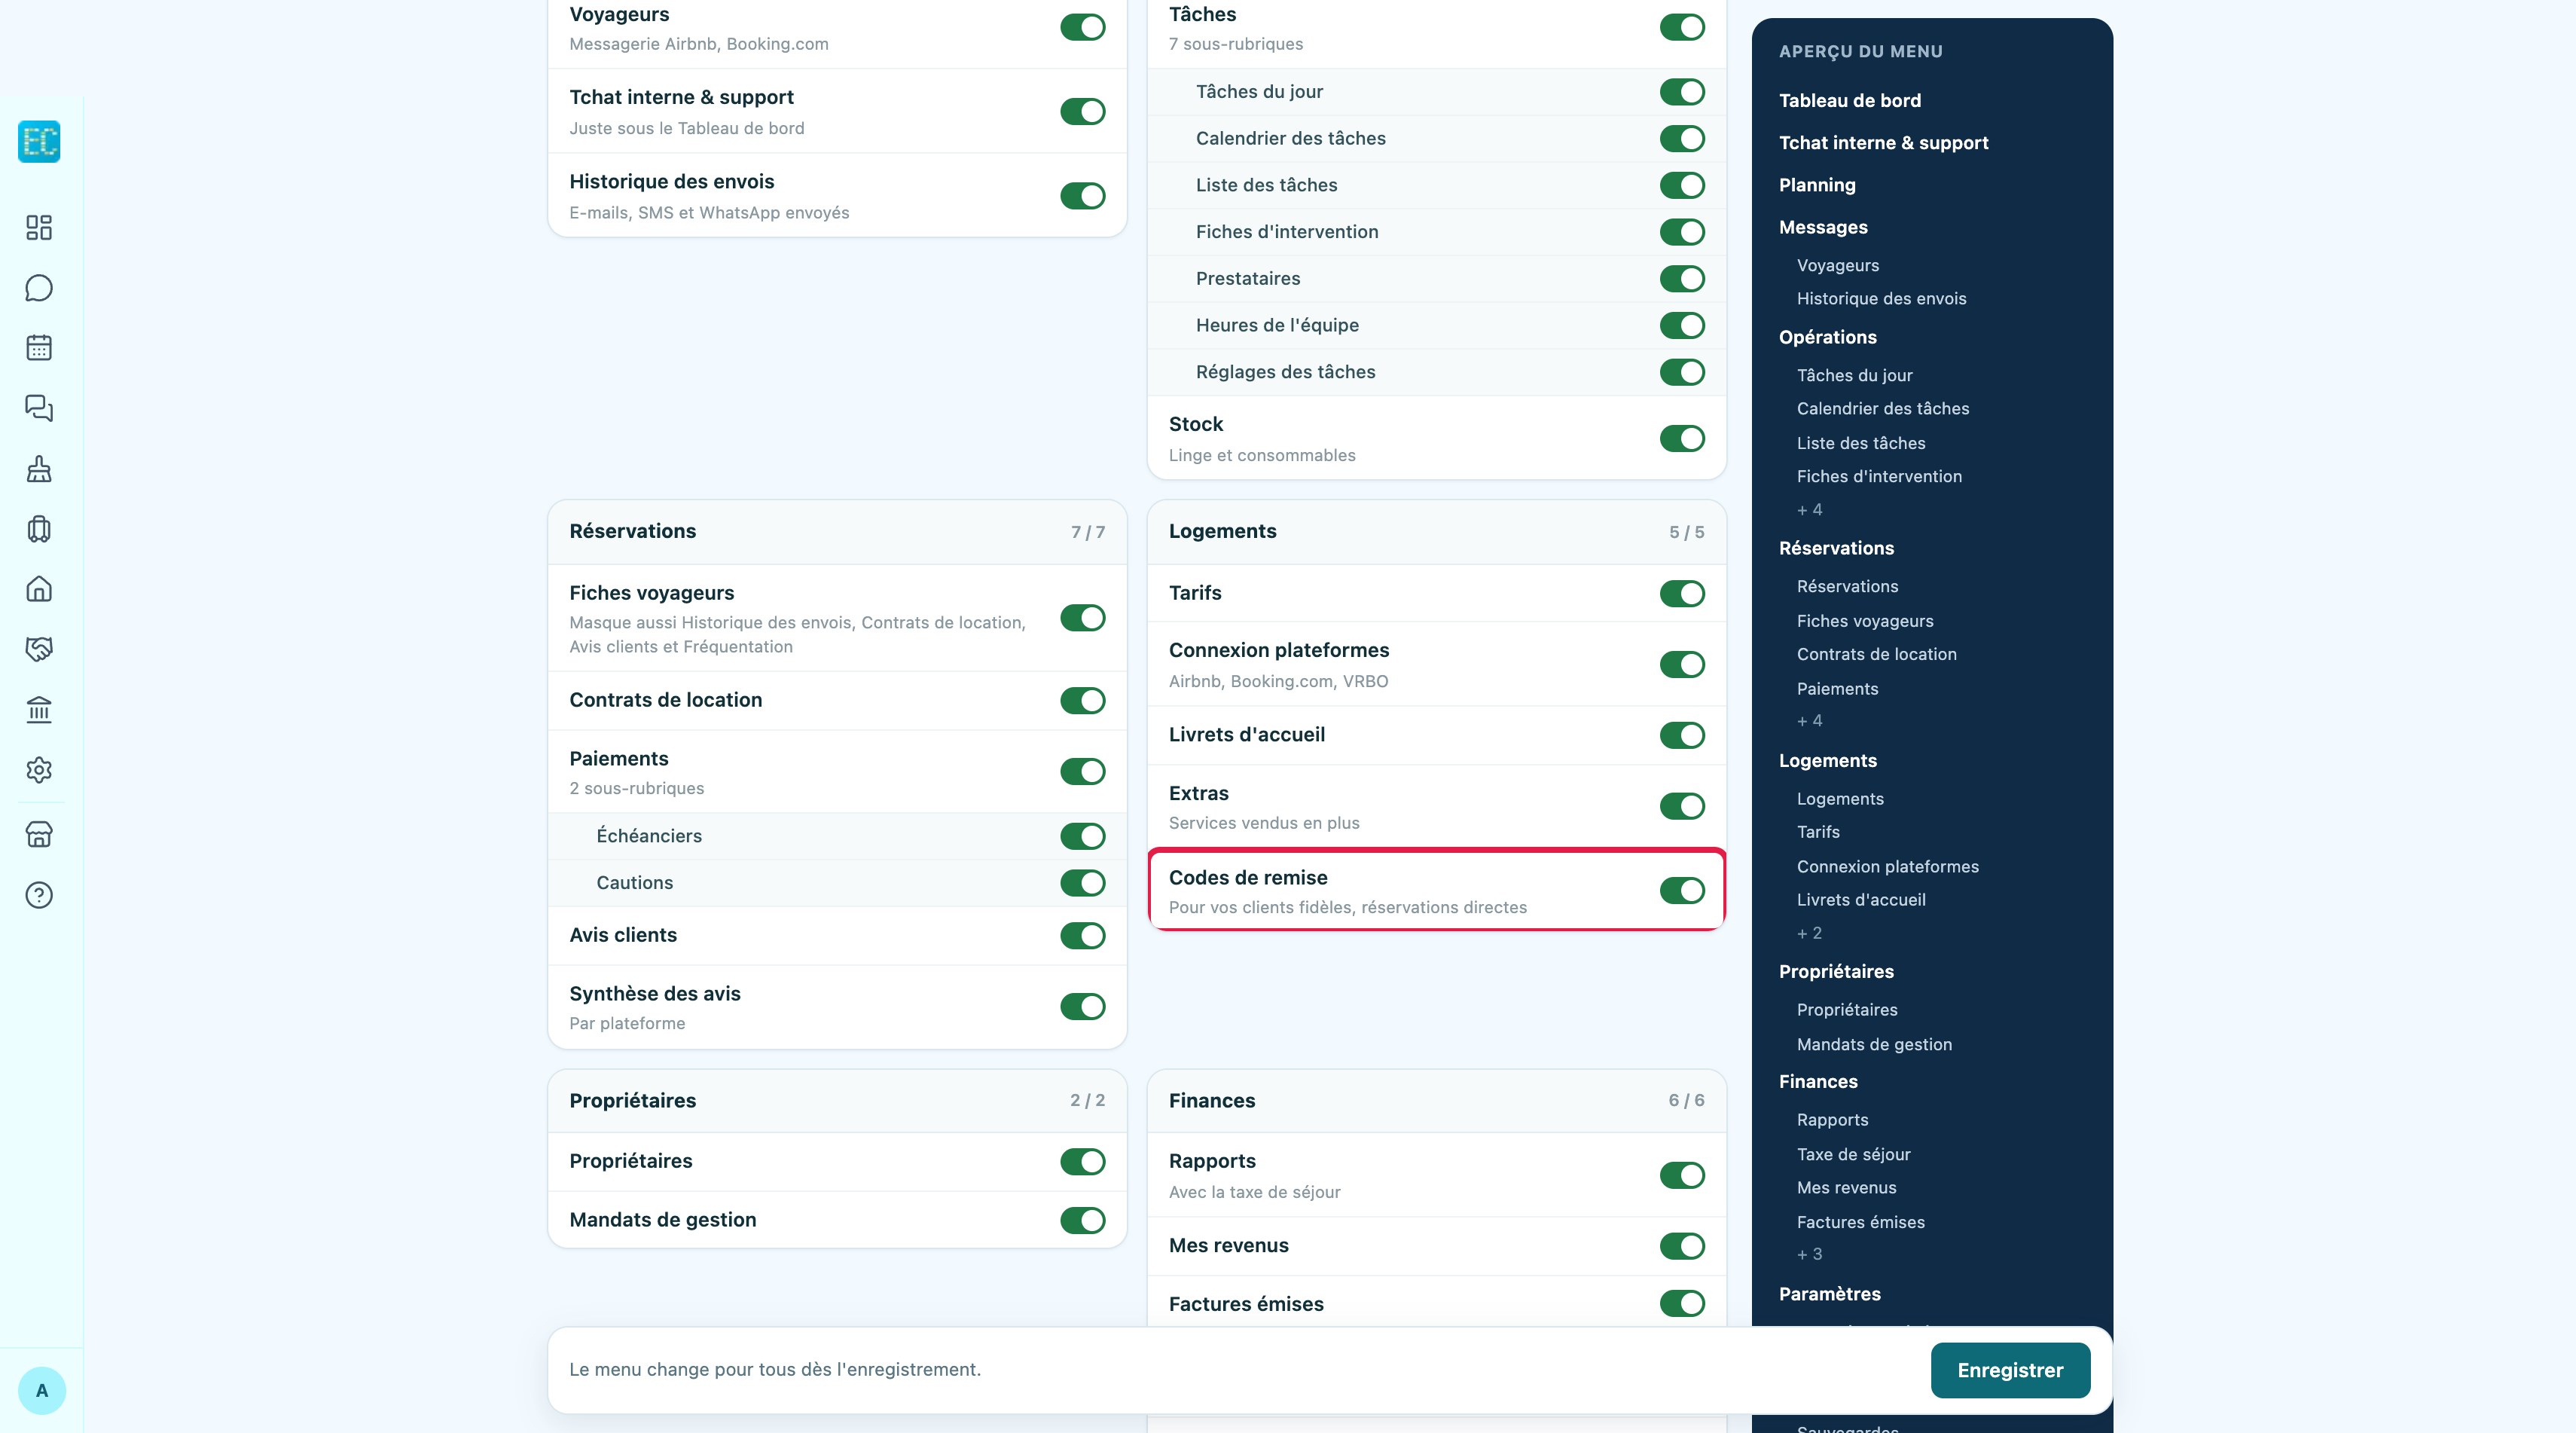Open the dashboard grid icon in sidebar
Viewport: 2576px width, 1433px height.
click(x=39, y=228)
